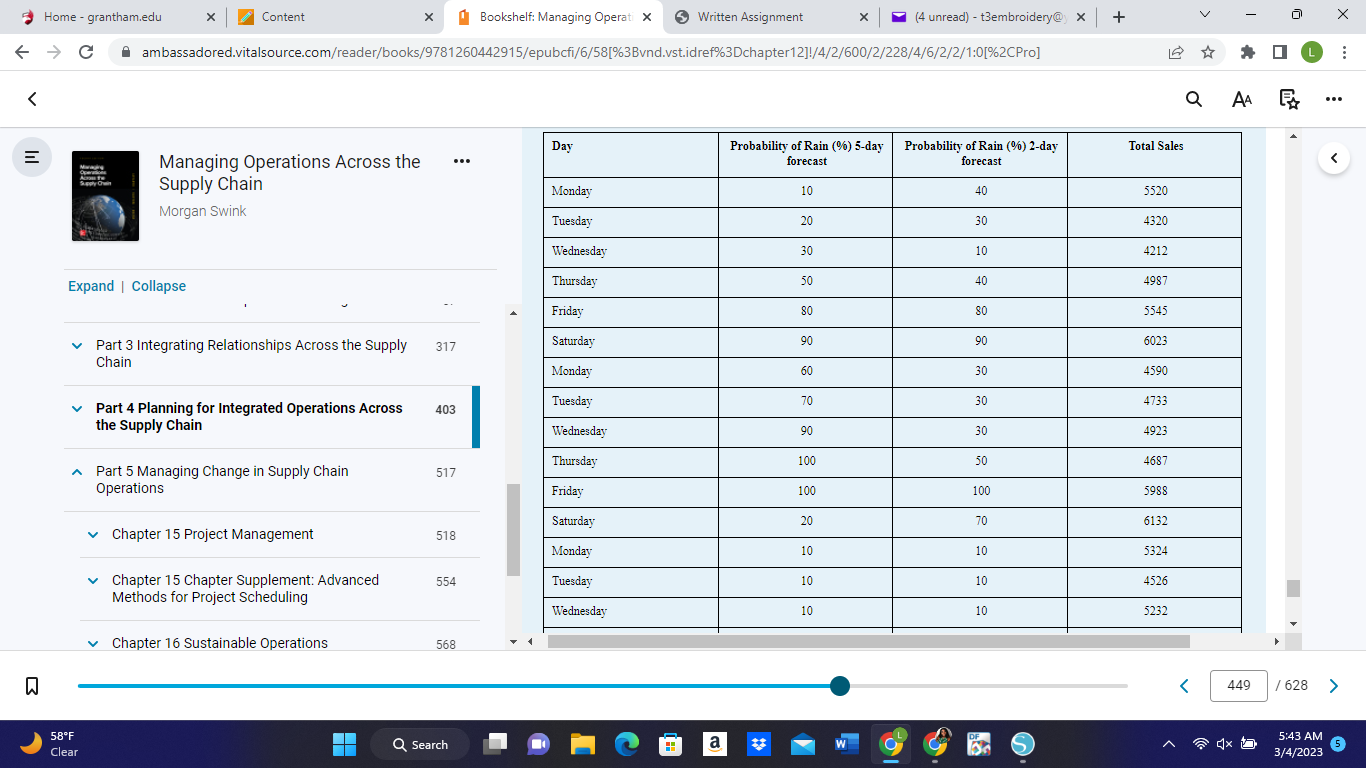Click the address bar URL
1366x768 pixels.
590,52
